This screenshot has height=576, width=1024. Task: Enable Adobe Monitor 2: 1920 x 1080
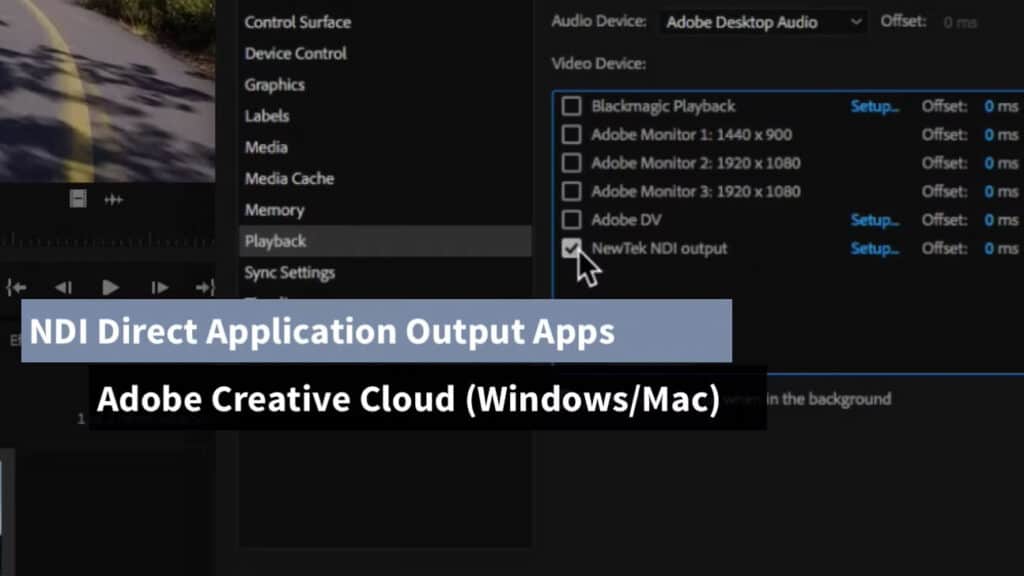[x=571, y=163]
